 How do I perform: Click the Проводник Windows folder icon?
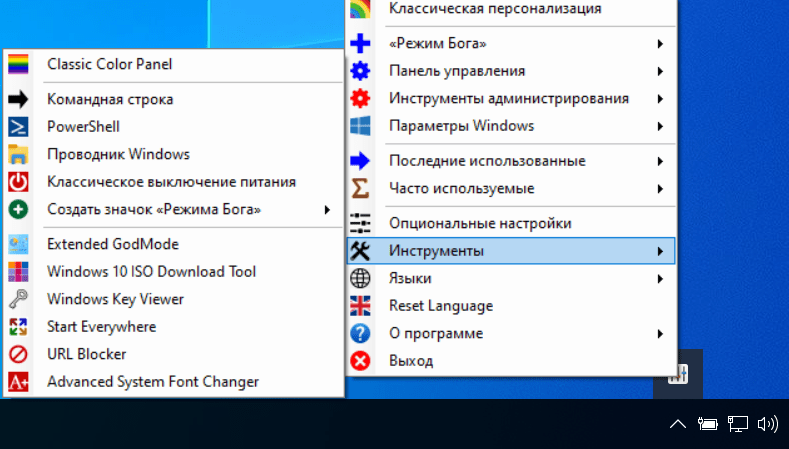(18, 155)
